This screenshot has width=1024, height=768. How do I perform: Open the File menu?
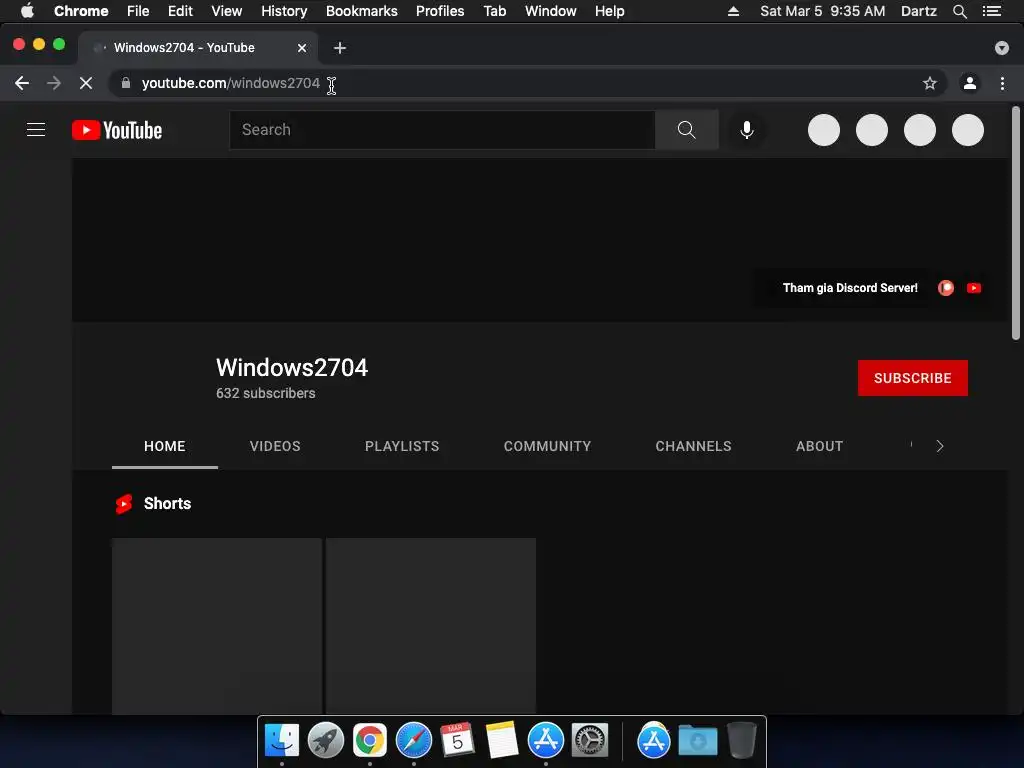pos(138,11)
